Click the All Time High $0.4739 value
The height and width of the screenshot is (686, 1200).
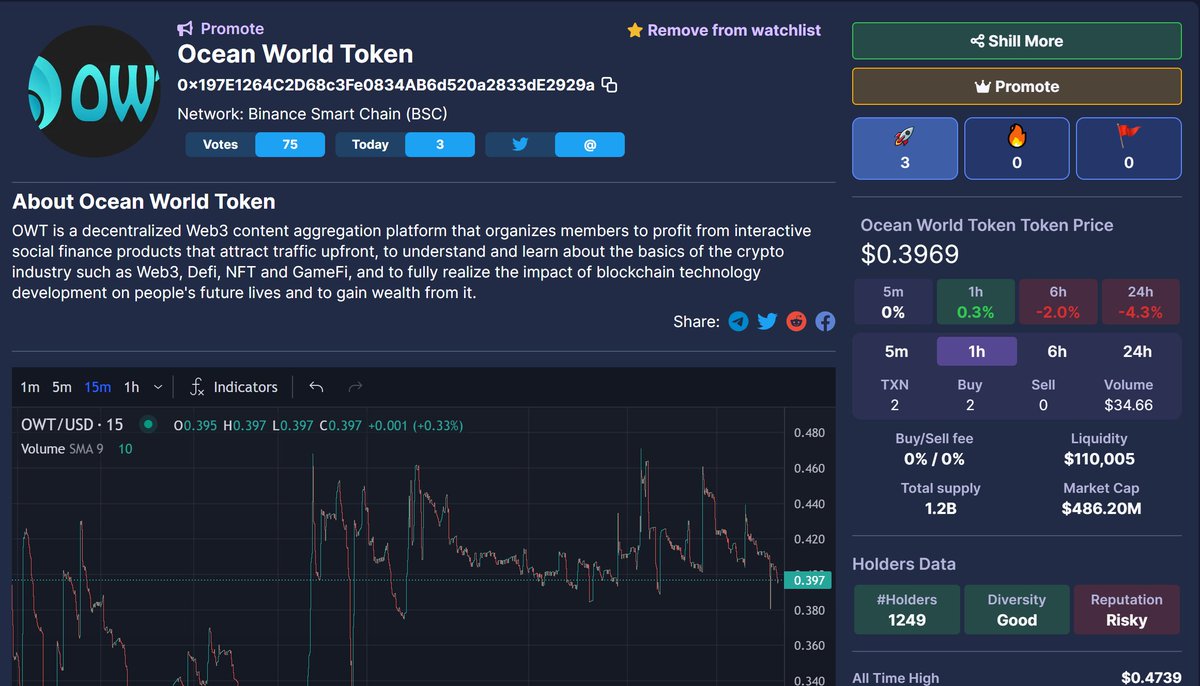pyautogui.click(x=1151, y=678)
